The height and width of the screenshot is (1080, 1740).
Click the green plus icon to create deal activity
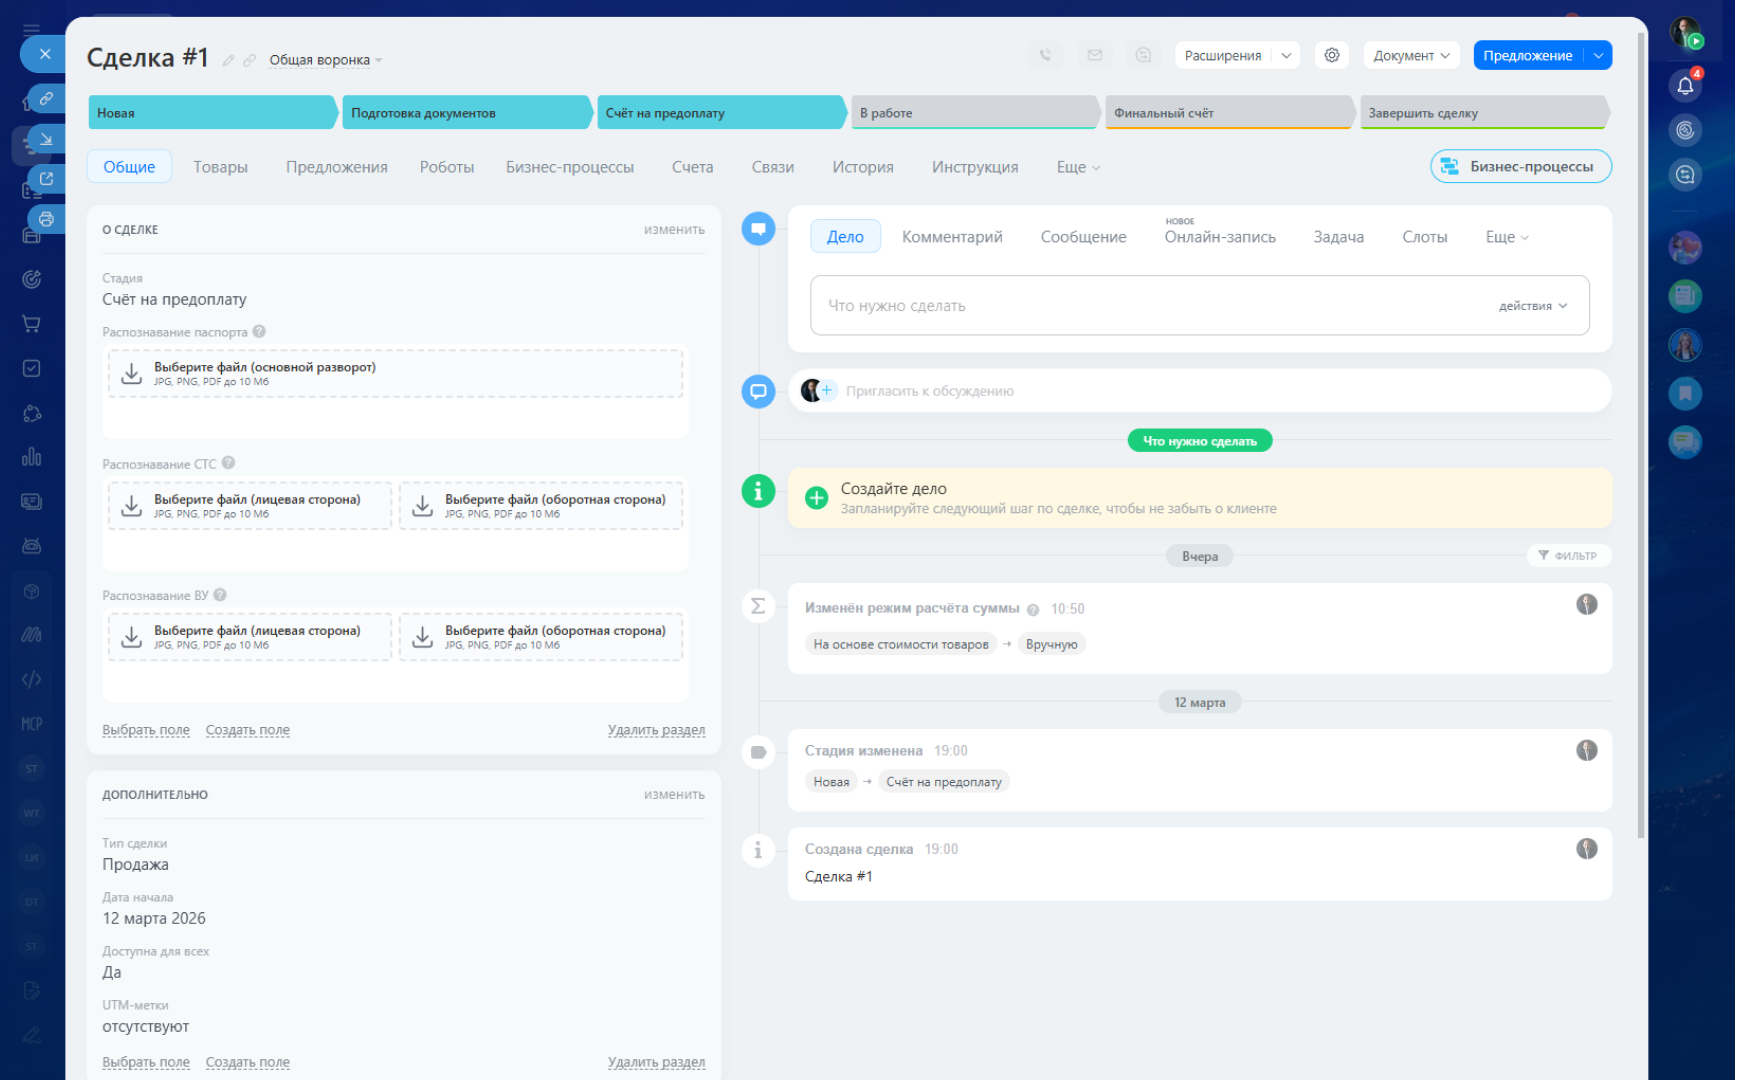[x=816, y=498]
